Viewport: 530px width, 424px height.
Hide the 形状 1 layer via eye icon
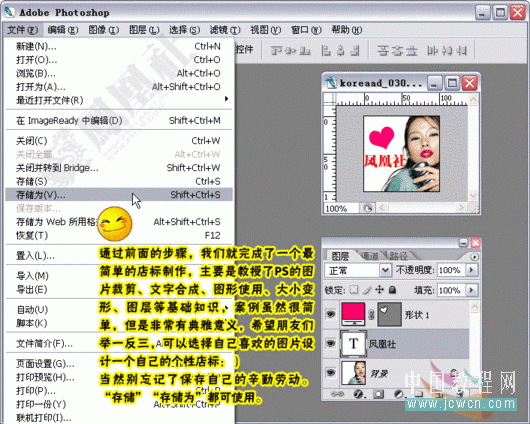click(x=331, y=314)
